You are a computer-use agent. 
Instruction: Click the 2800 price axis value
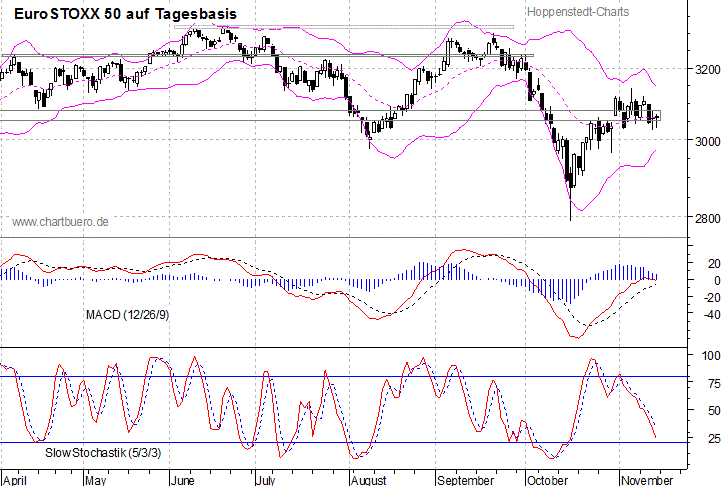(x=707, y=218)
